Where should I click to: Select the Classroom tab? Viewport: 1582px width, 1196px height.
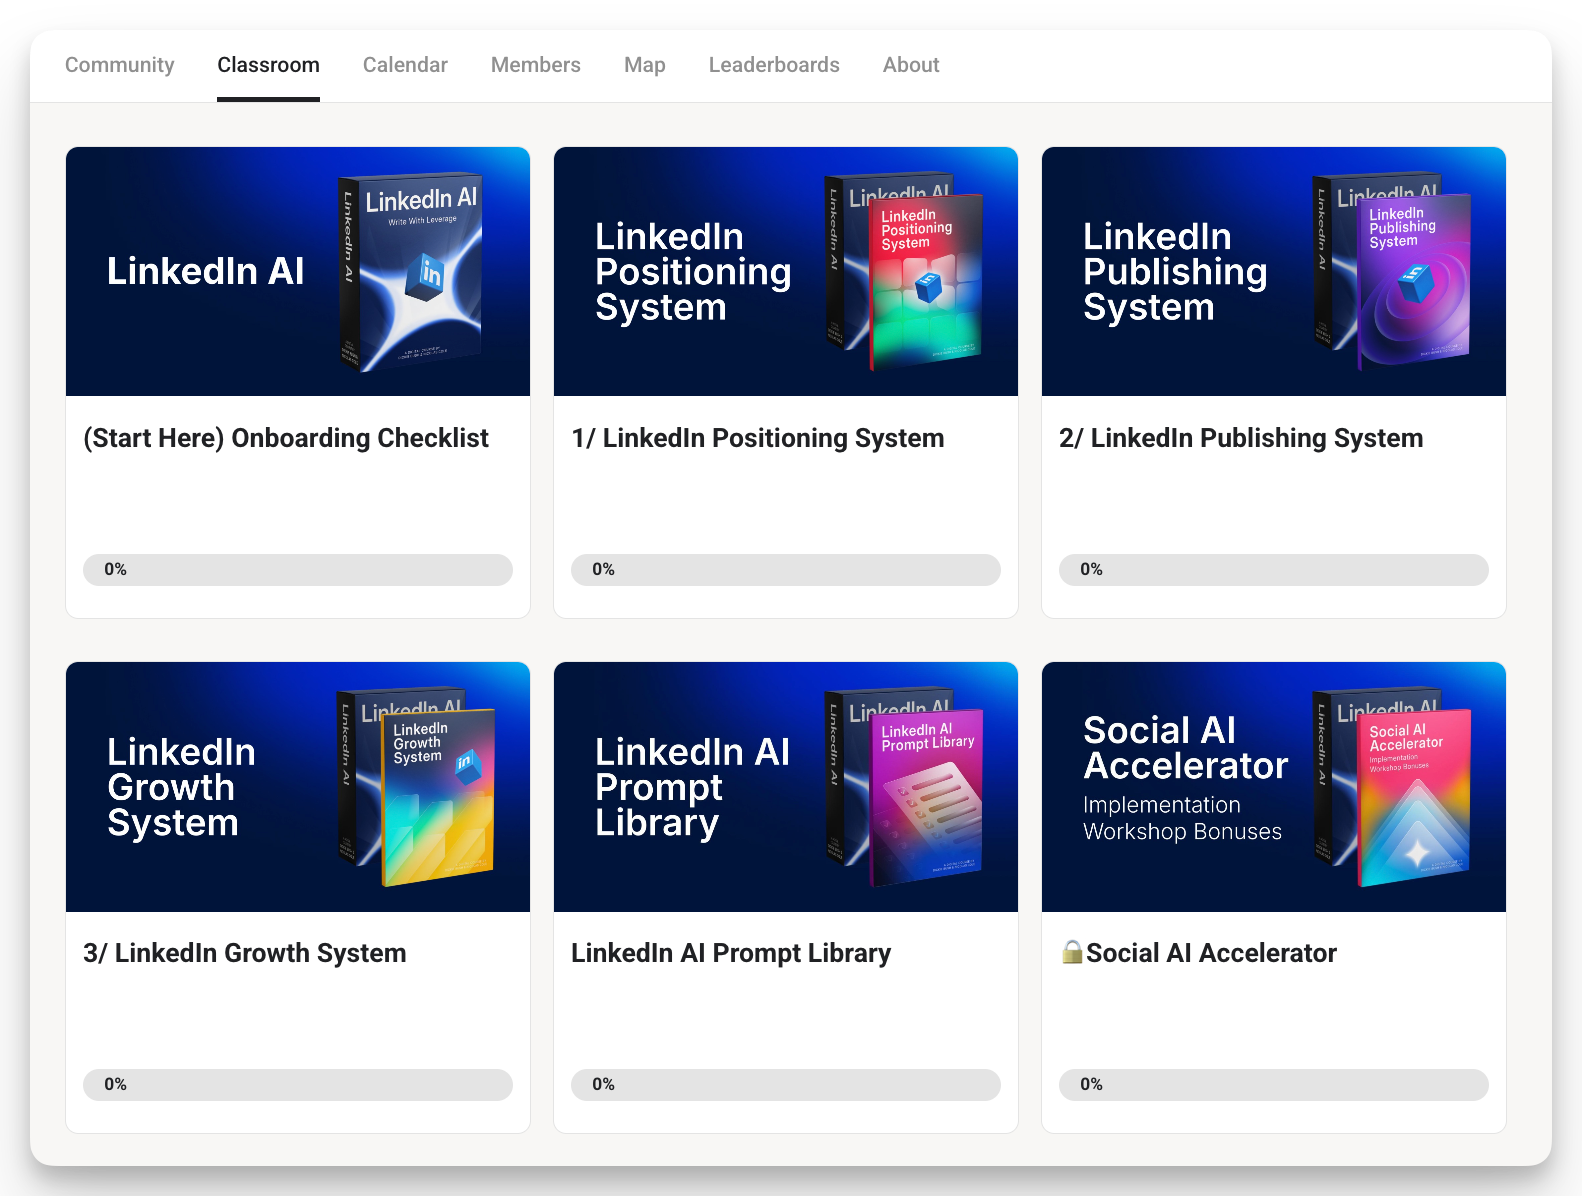coord(268,65)
